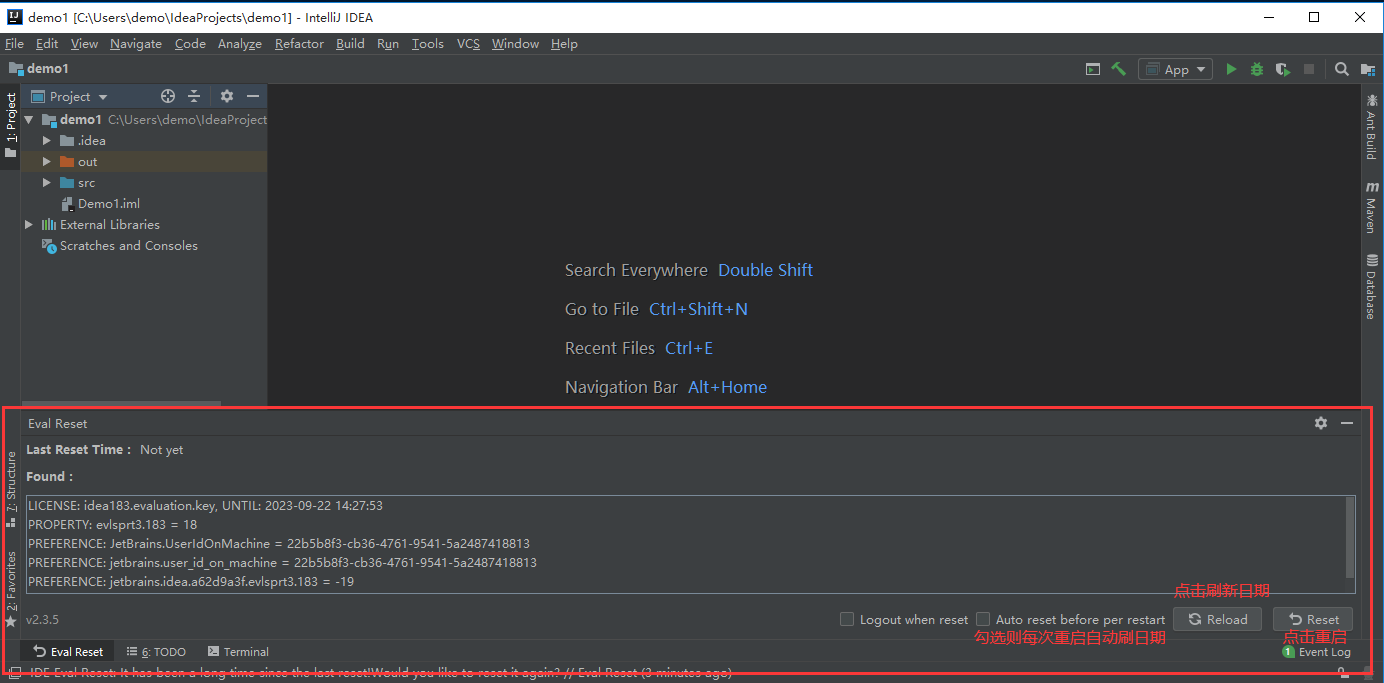Expand the External Libraries node

pos(29,225)
